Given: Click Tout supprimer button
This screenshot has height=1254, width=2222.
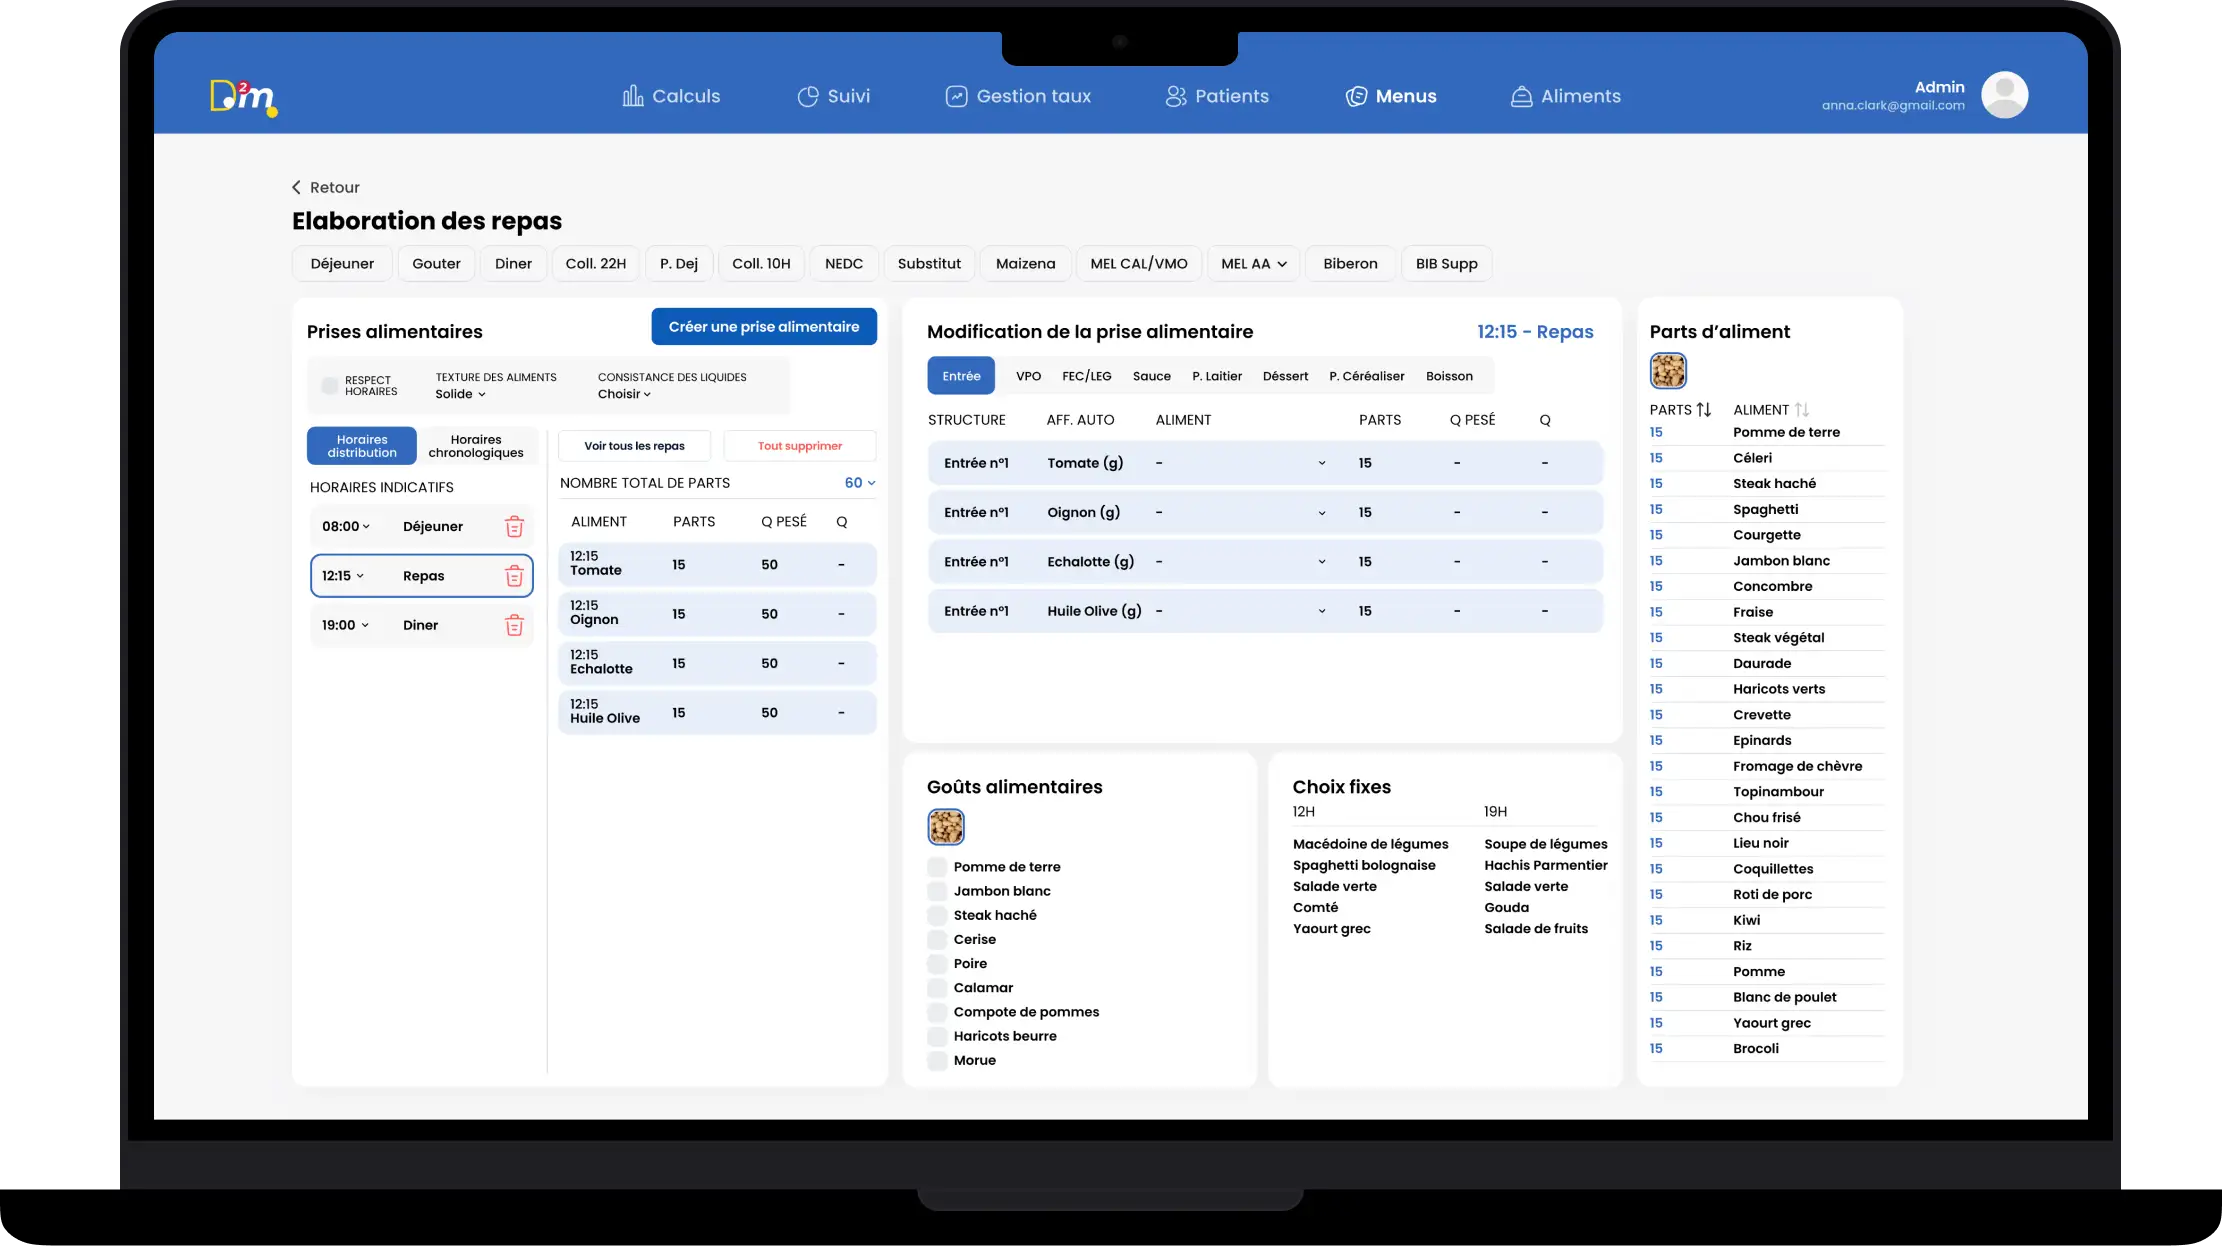Looking at the screenshot, I should (x=800, y=446).
